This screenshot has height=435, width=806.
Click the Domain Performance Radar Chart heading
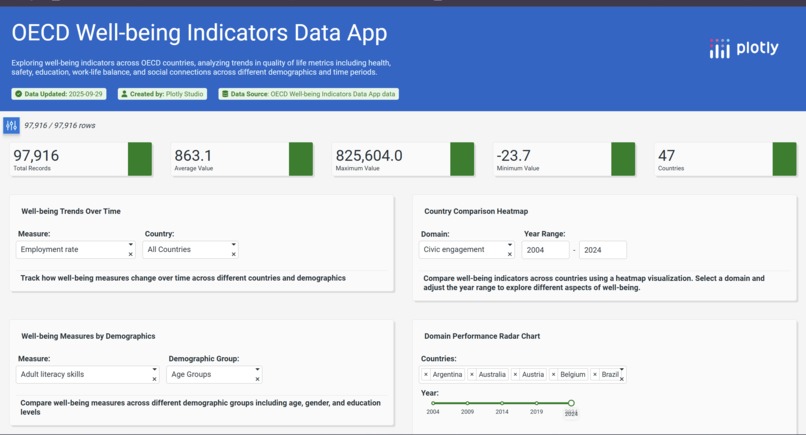(x=482, y=336)
